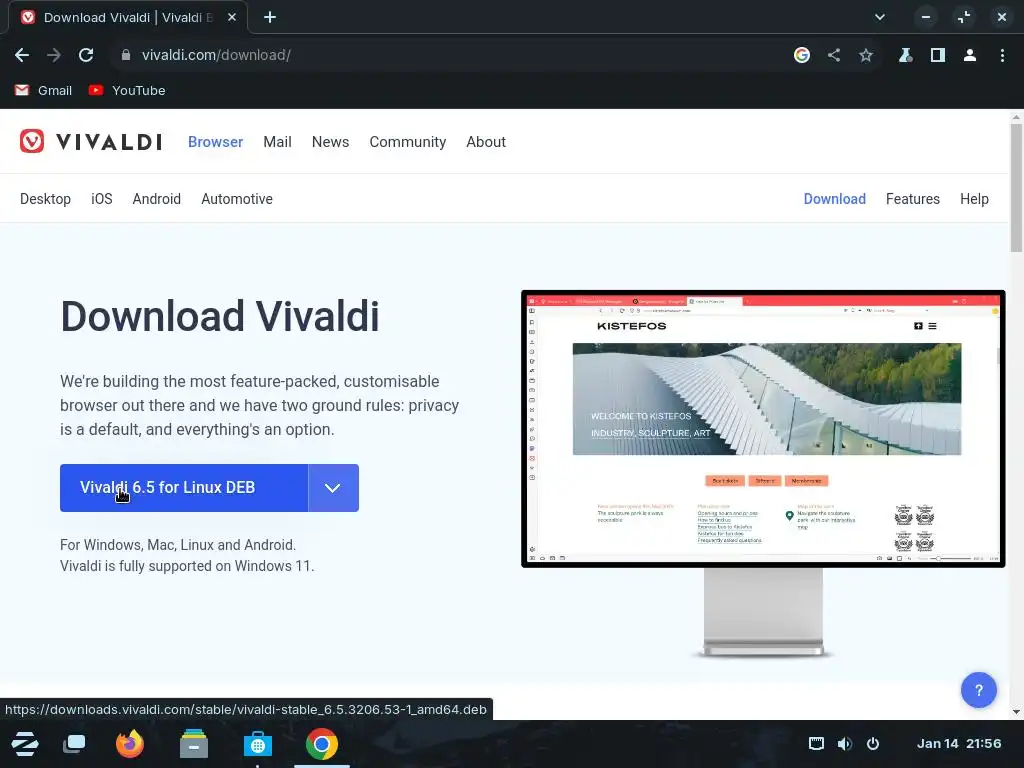1024x768 pixels.
Task: Open the screen keyboard tray icon
Action: click(x=816, y=744)
